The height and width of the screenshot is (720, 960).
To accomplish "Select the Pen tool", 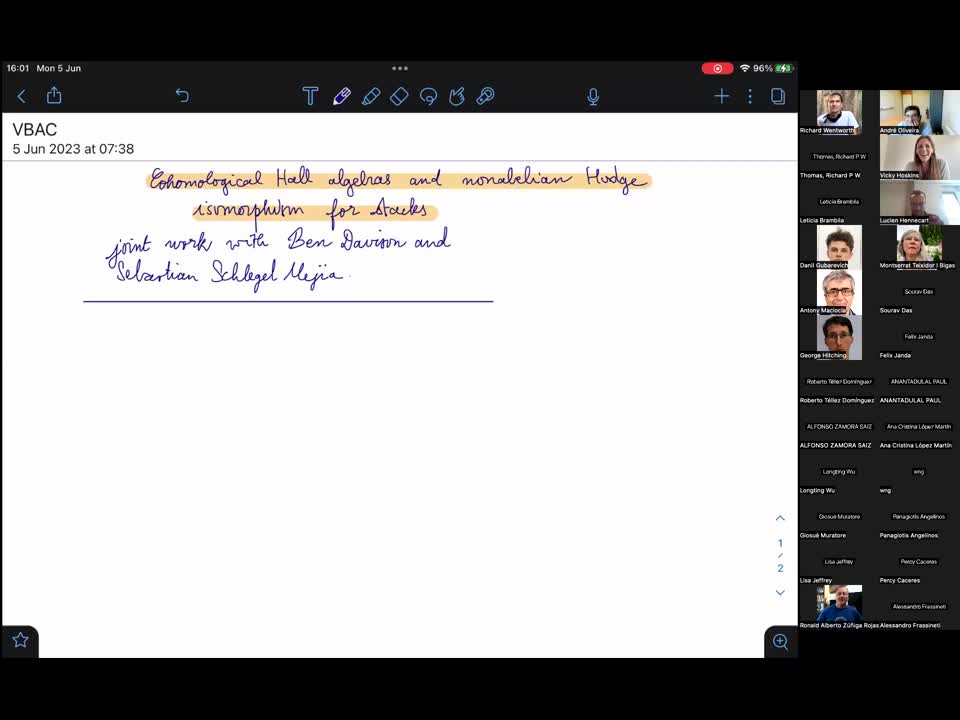I will [x=341, y=96].
